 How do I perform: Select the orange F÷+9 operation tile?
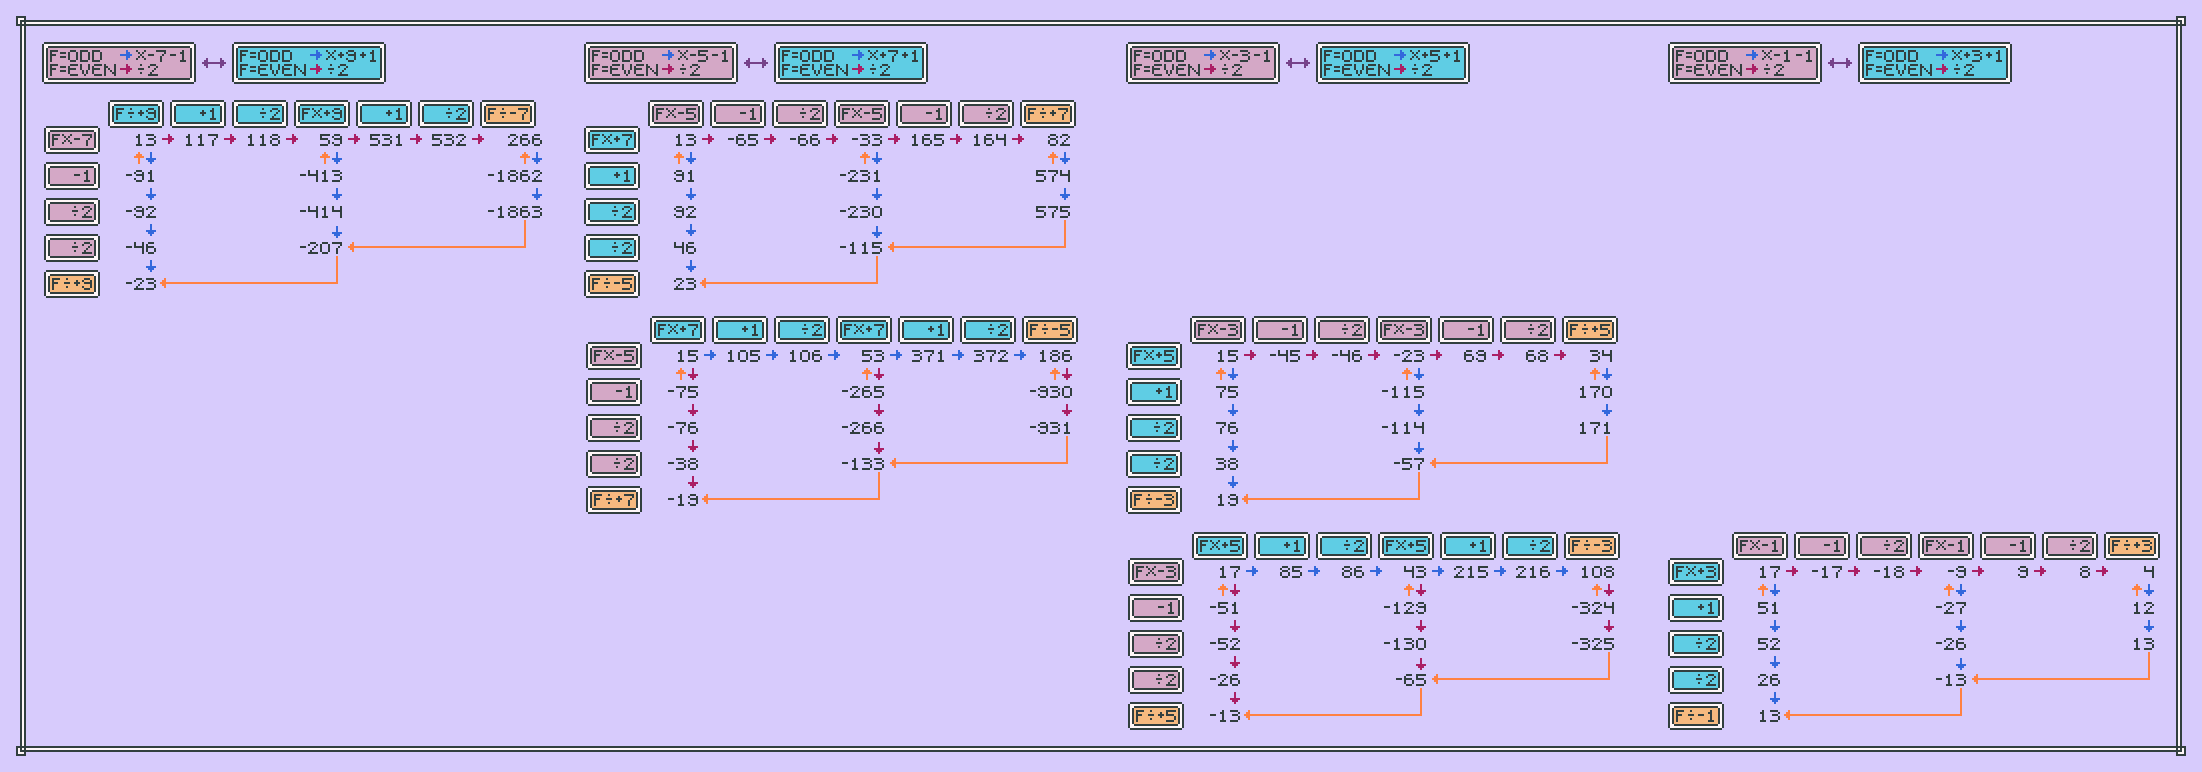tap(72, 284)
